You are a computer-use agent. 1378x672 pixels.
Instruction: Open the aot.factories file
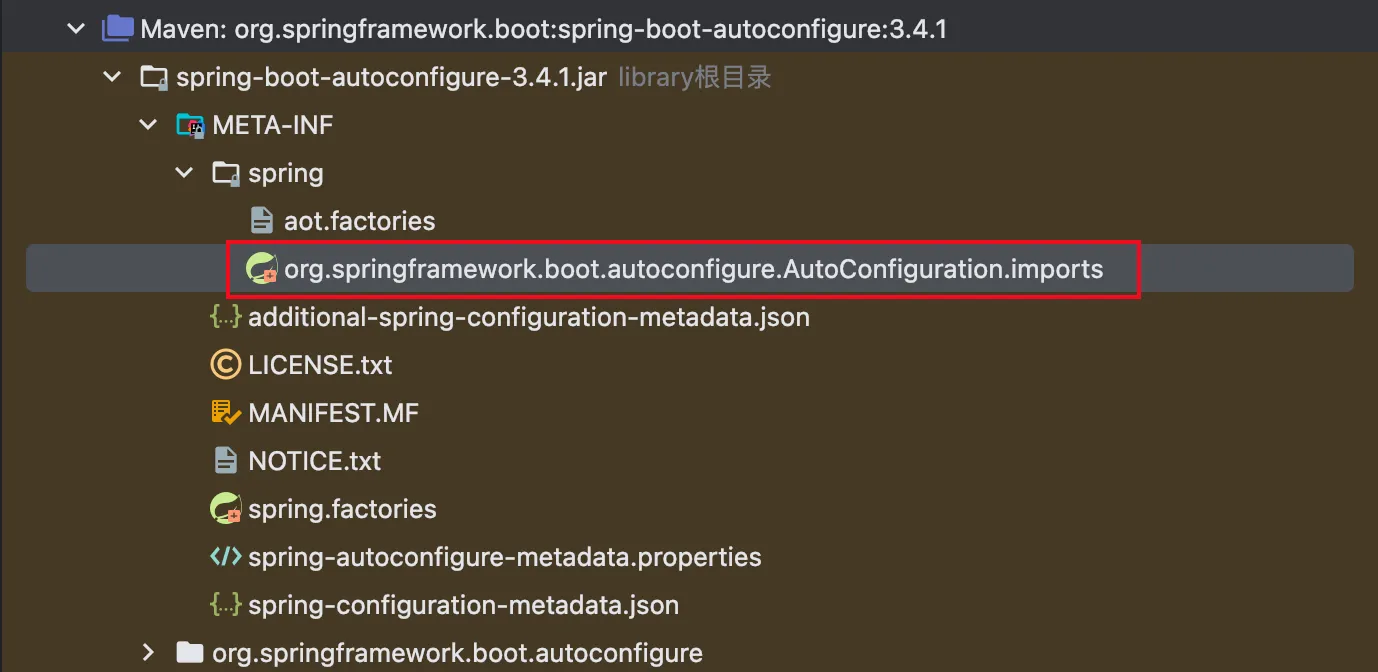pyautogui.click(x=360, y=220)
